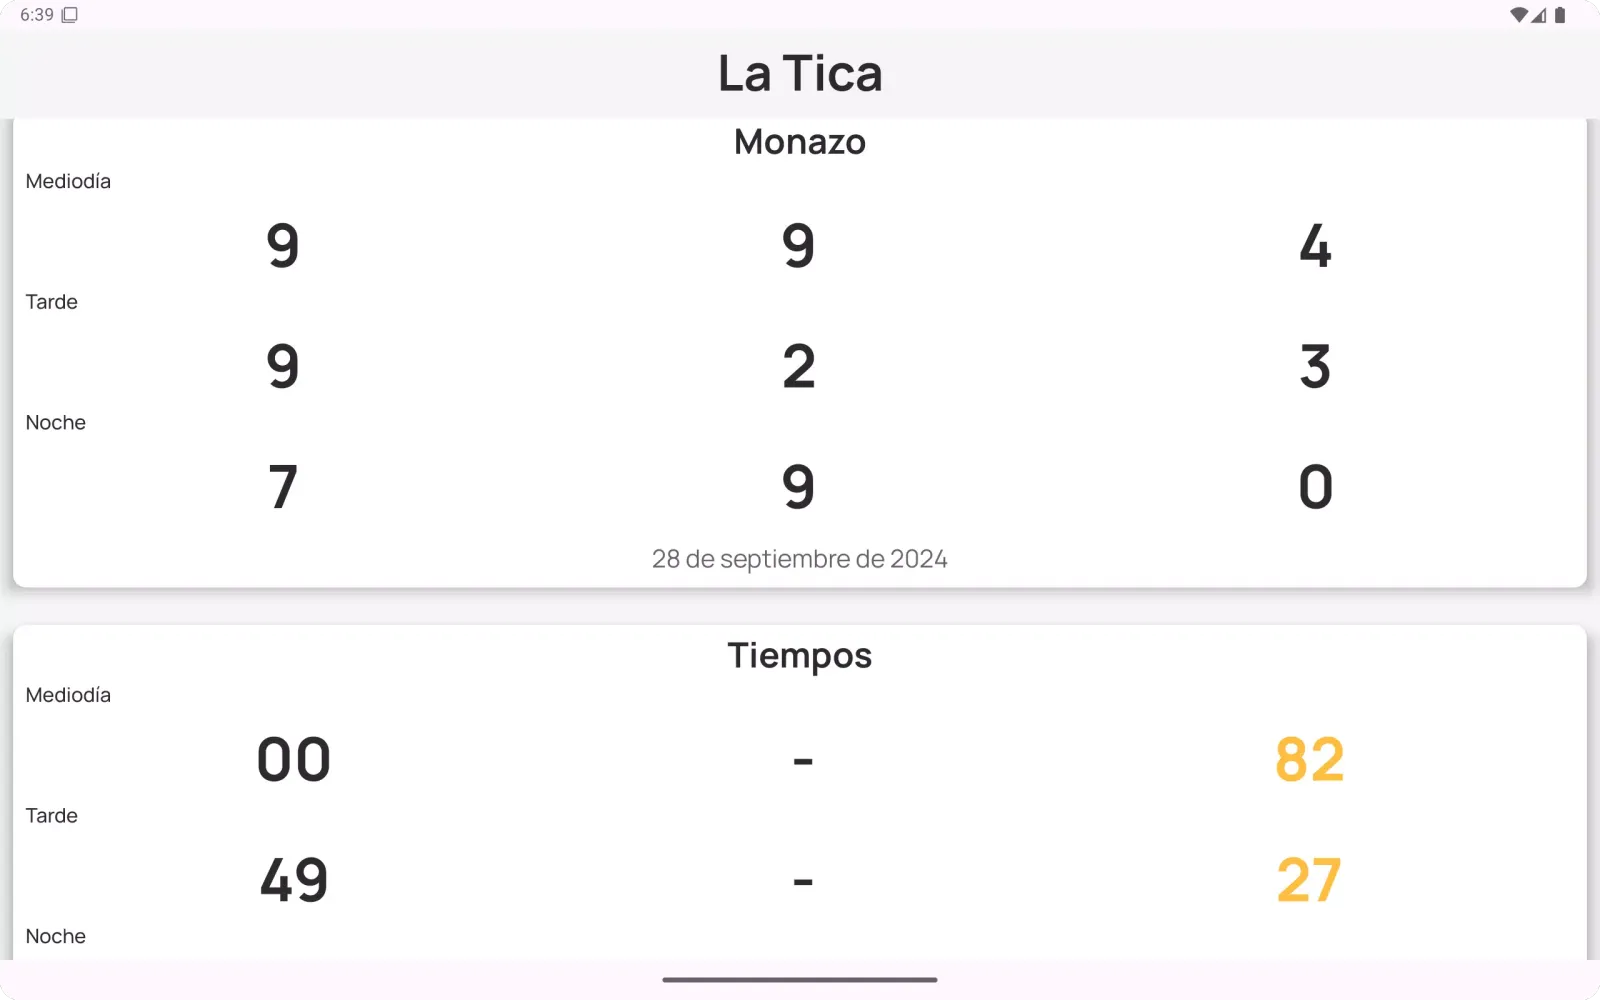The image size is (1600, 1000).
Task: Tap the Monazo Noche digit 0
Action: 1315,488
